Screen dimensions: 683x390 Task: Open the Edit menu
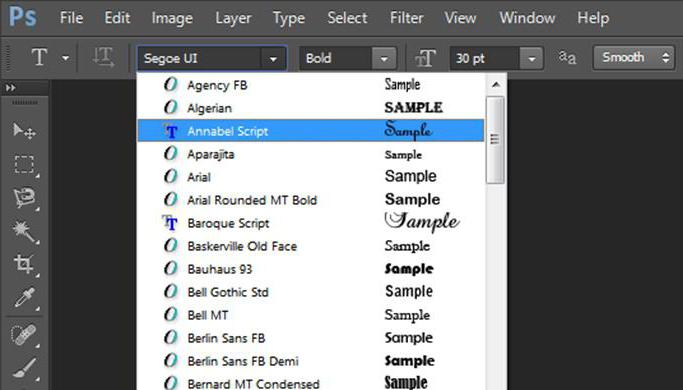(117, 18)
